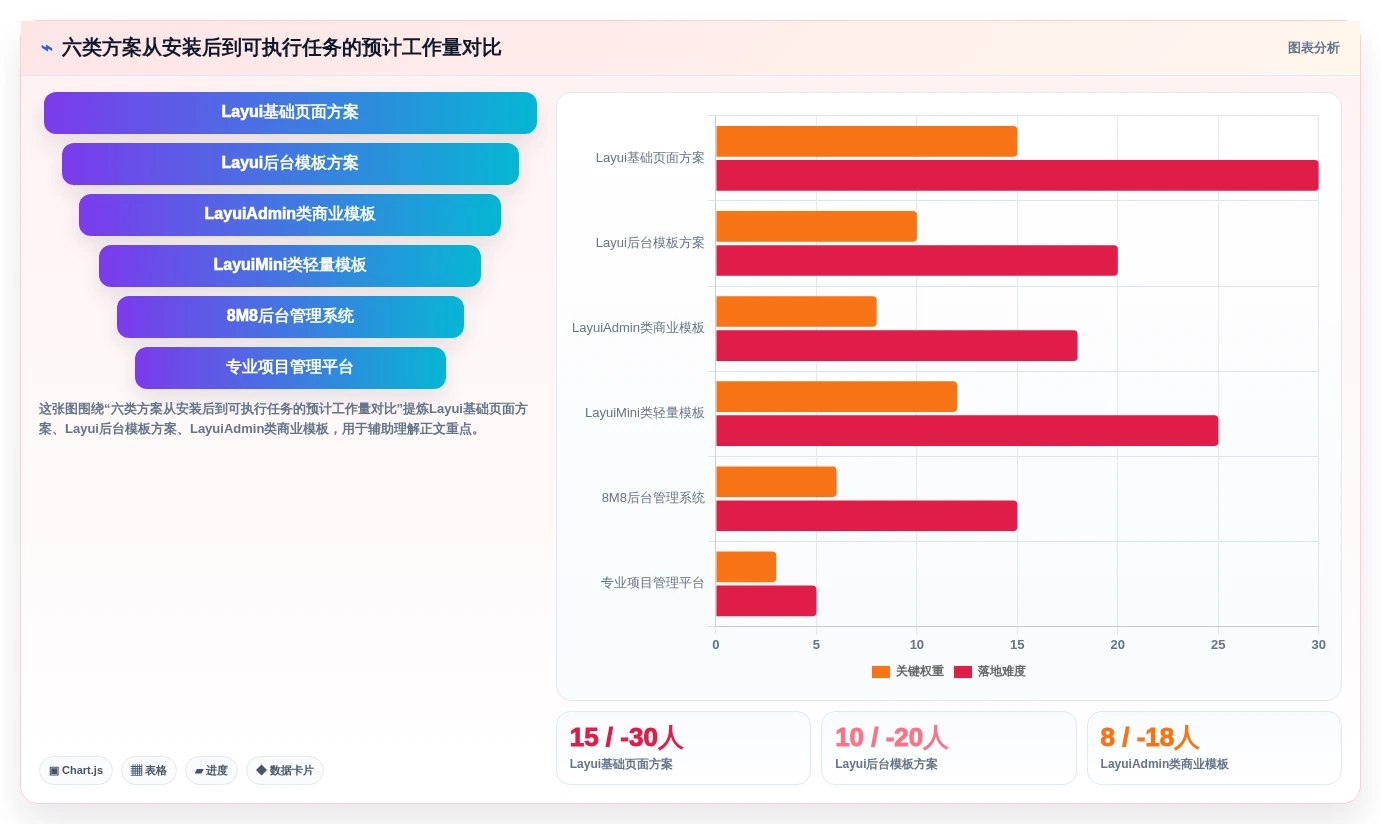Select the Layui基础页面方案 funnel bar
Viewport: 1381px width, 824px height.
(x=290, y=113)
